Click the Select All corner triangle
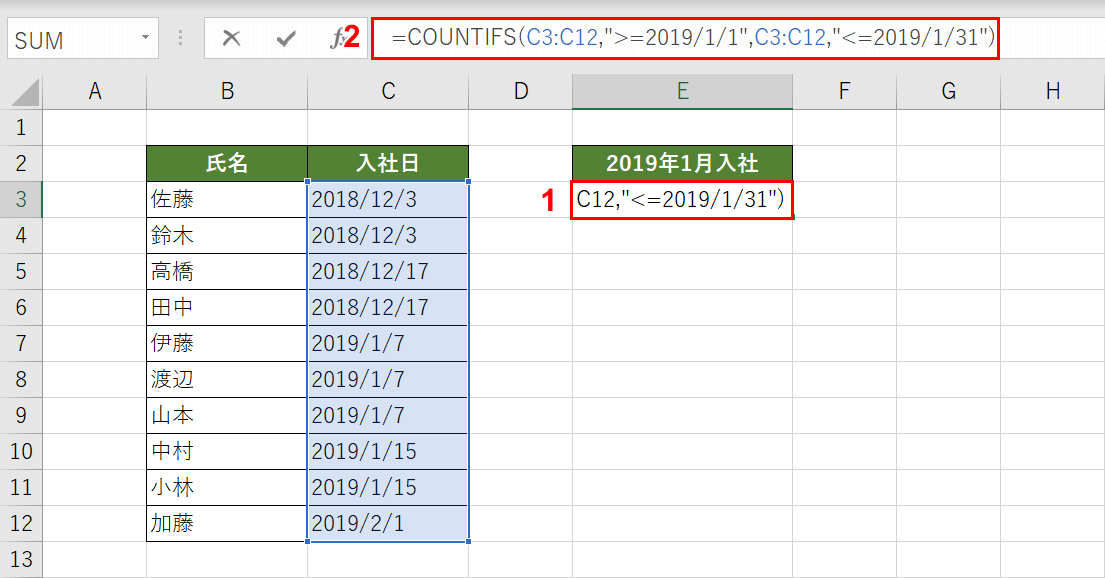 point(25,93)
